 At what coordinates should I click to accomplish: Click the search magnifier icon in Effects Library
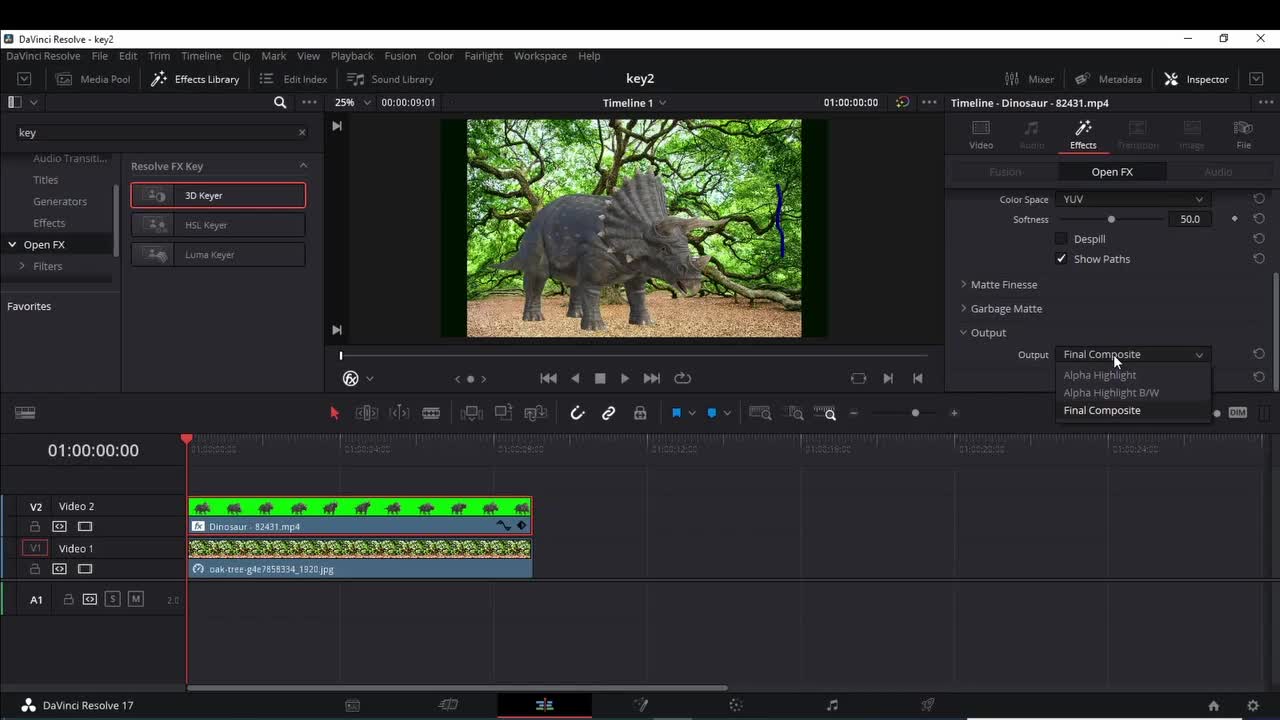280,102
